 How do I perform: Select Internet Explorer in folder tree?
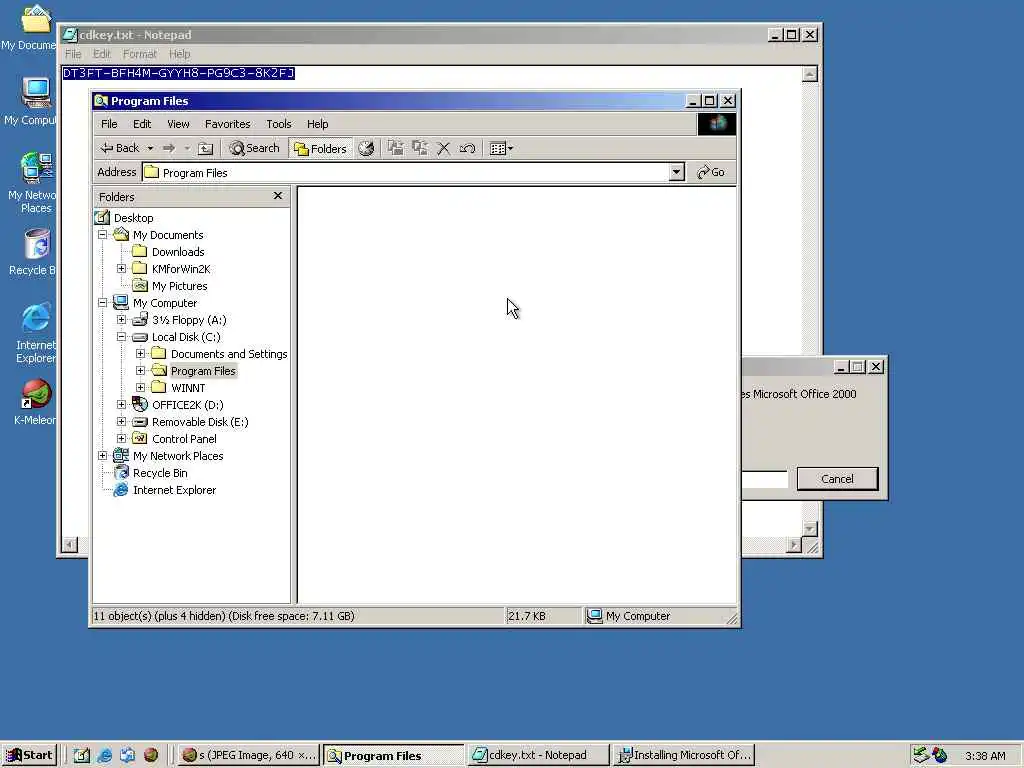174,490
